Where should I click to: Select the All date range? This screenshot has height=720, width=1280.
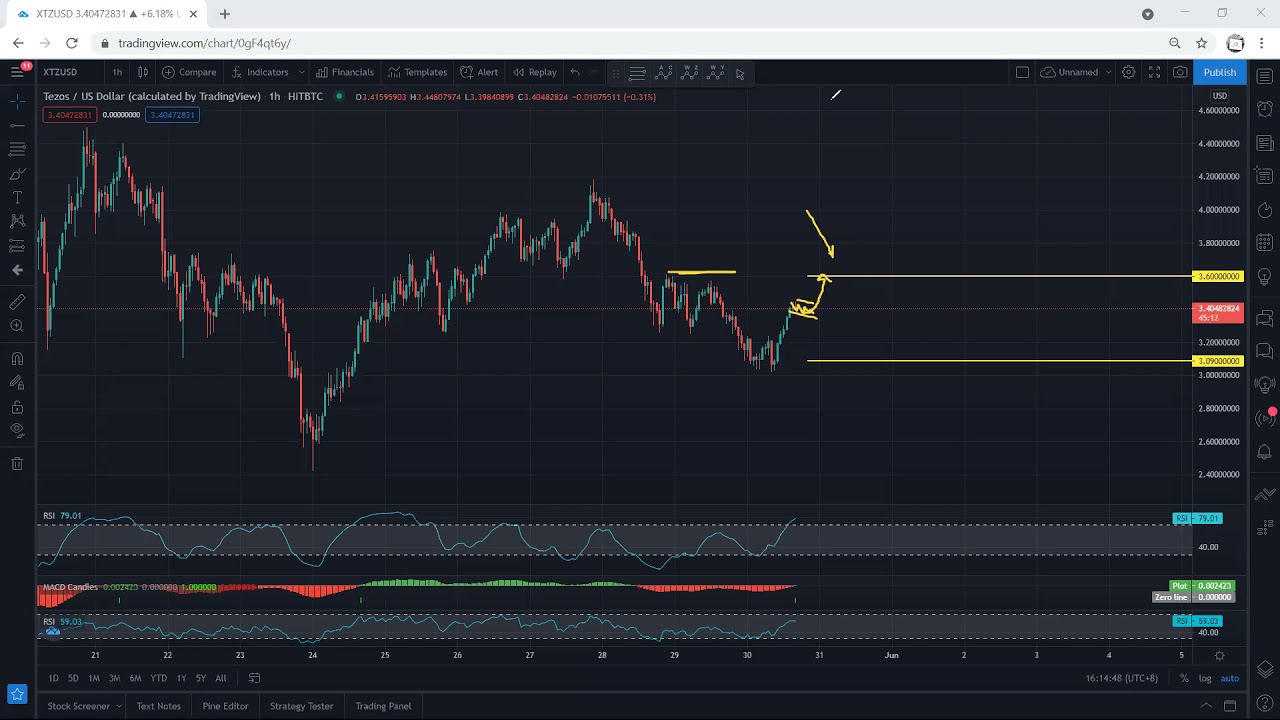click(221, 678)
